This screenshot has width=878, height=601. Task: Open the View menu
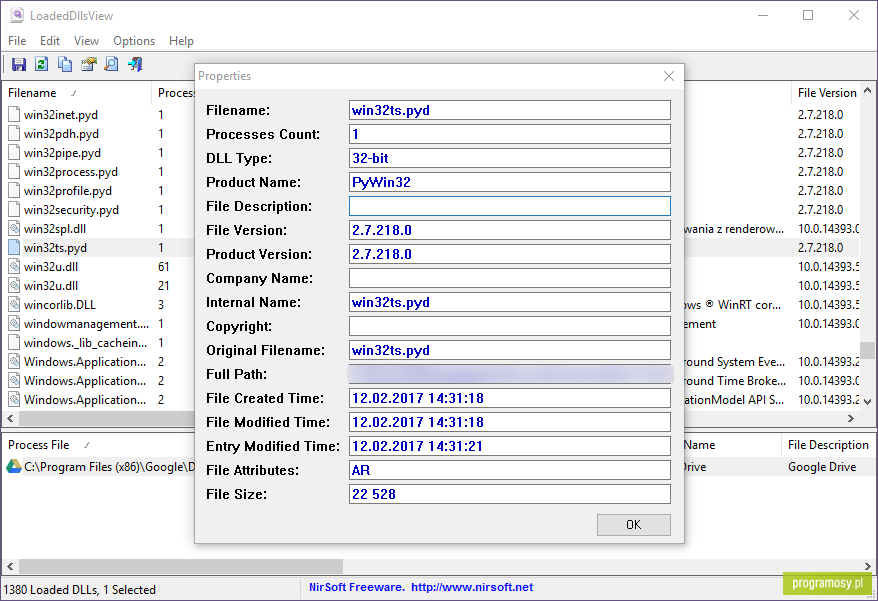(86, 41)
